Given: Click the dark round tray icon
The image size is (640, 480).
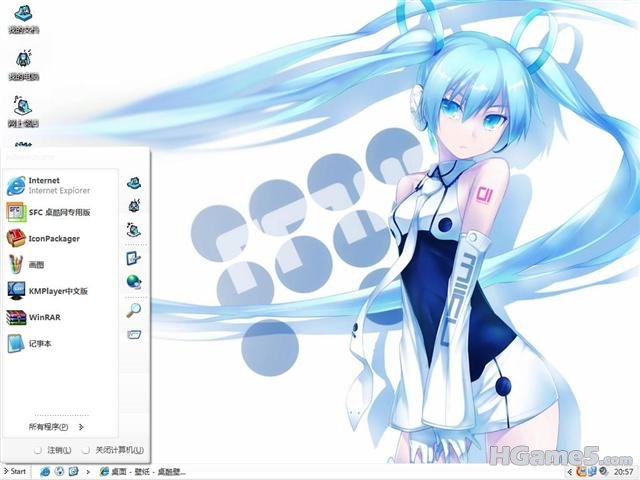Looking at the screenshot, I should (603, 472).
